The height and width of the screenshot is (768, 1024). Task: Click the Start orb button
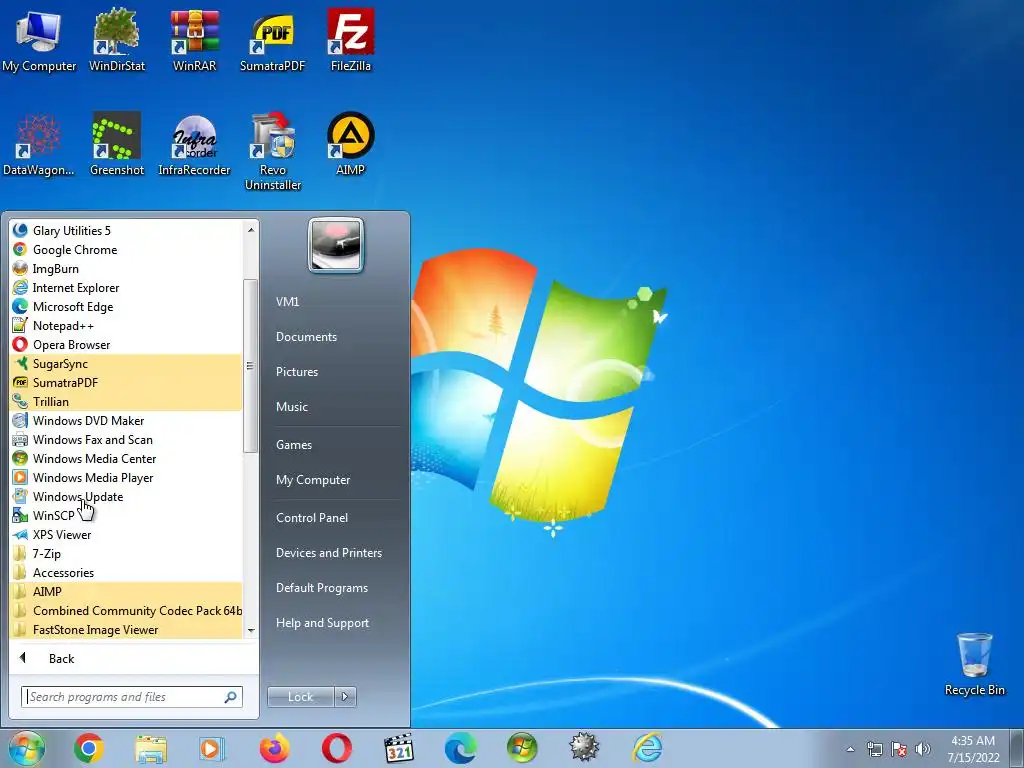tap(27, 748)
